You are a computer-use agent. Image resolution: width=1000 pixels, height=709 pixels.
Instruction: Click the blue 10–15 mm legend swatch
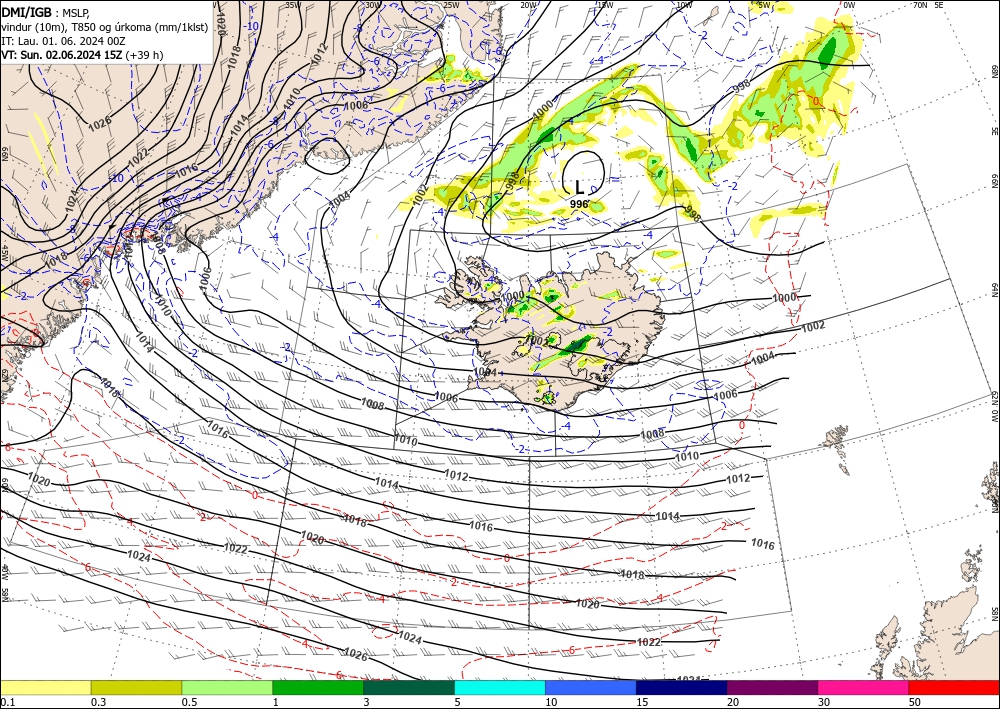[x=591, y=687]
